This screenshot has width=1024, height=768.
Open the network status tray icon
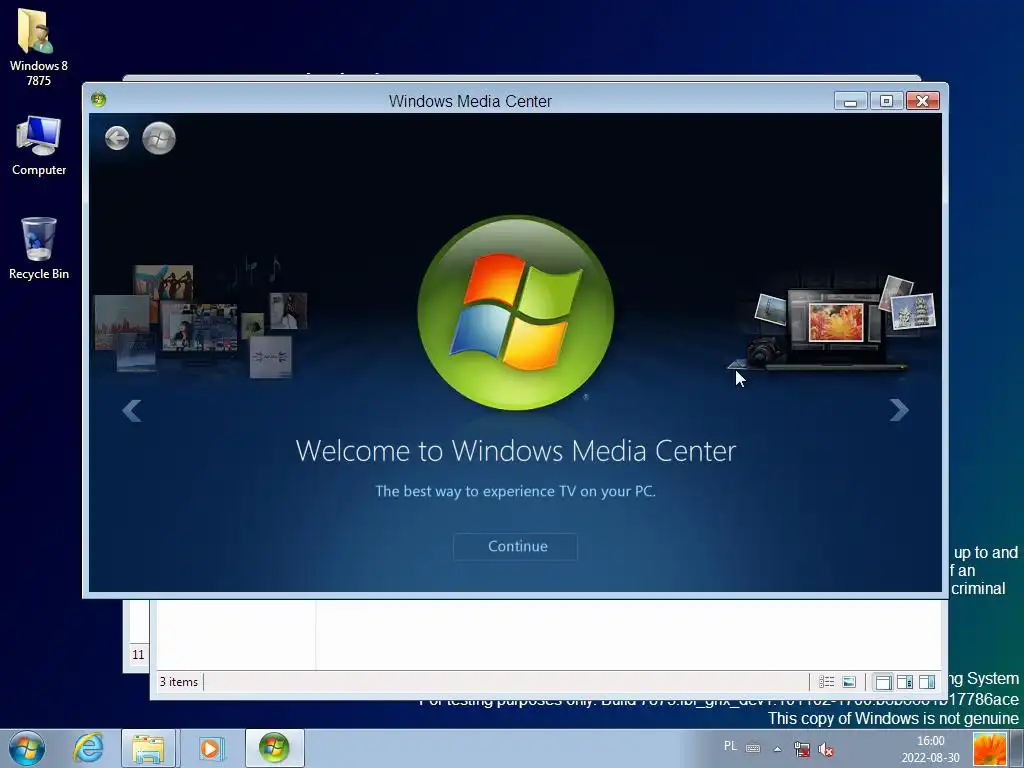[x=801, y=749]
